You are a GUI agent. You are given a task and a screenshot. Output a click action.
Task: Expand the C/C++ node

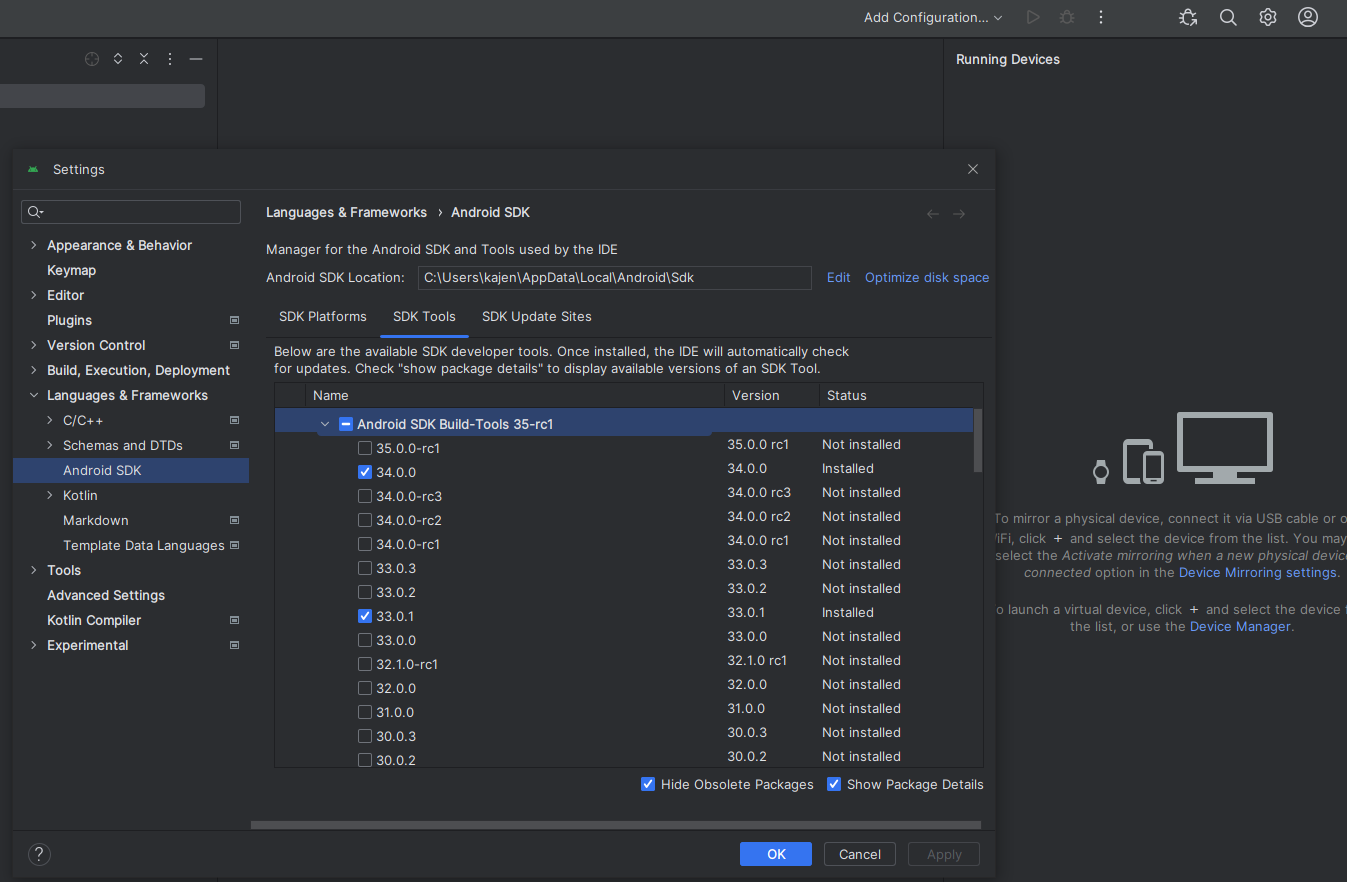pyautogui.click(x=50, y=420)
